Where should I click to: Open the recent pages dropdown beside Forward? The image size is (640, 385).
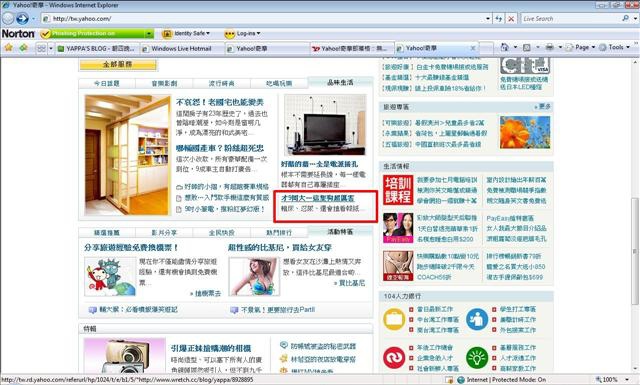click(x=33, y=19)
